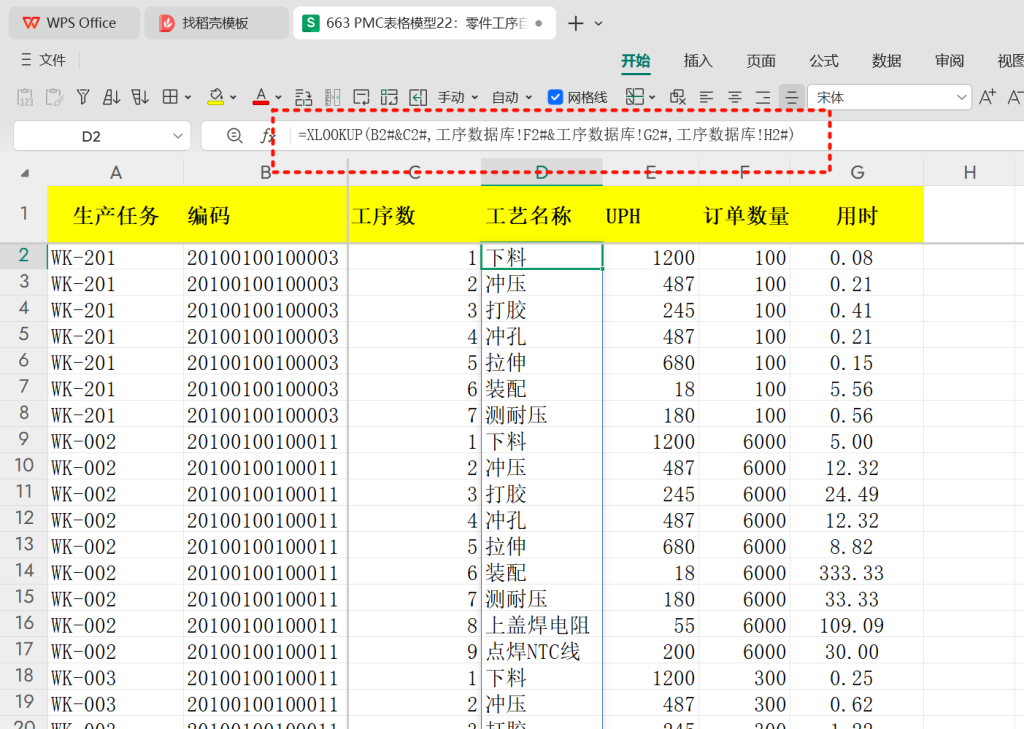The height and width of the screenshot is (729, 1024).
Task: Open the 手动 dropdown
Action: [x=458, y=97]
